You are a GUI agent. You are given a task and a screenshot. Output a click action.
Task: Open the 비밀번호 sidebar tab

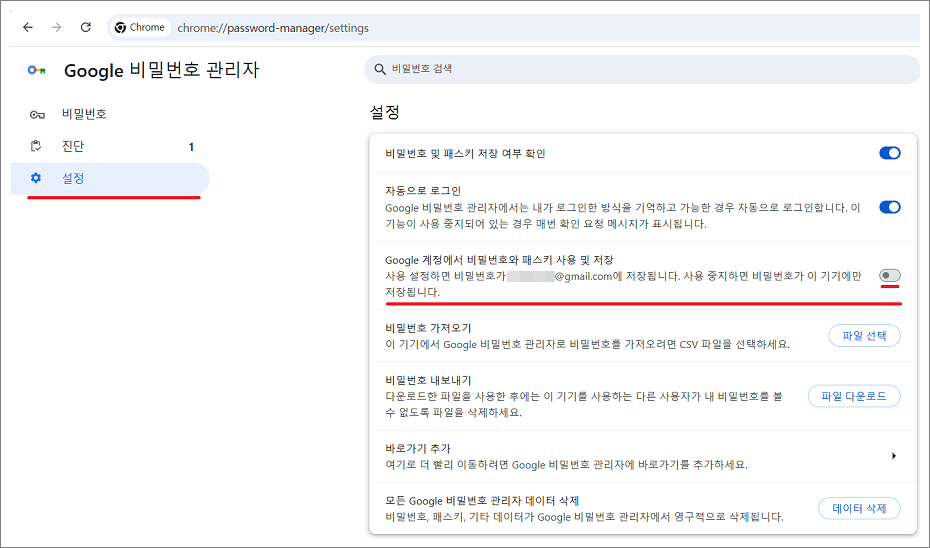coord(110,114)
